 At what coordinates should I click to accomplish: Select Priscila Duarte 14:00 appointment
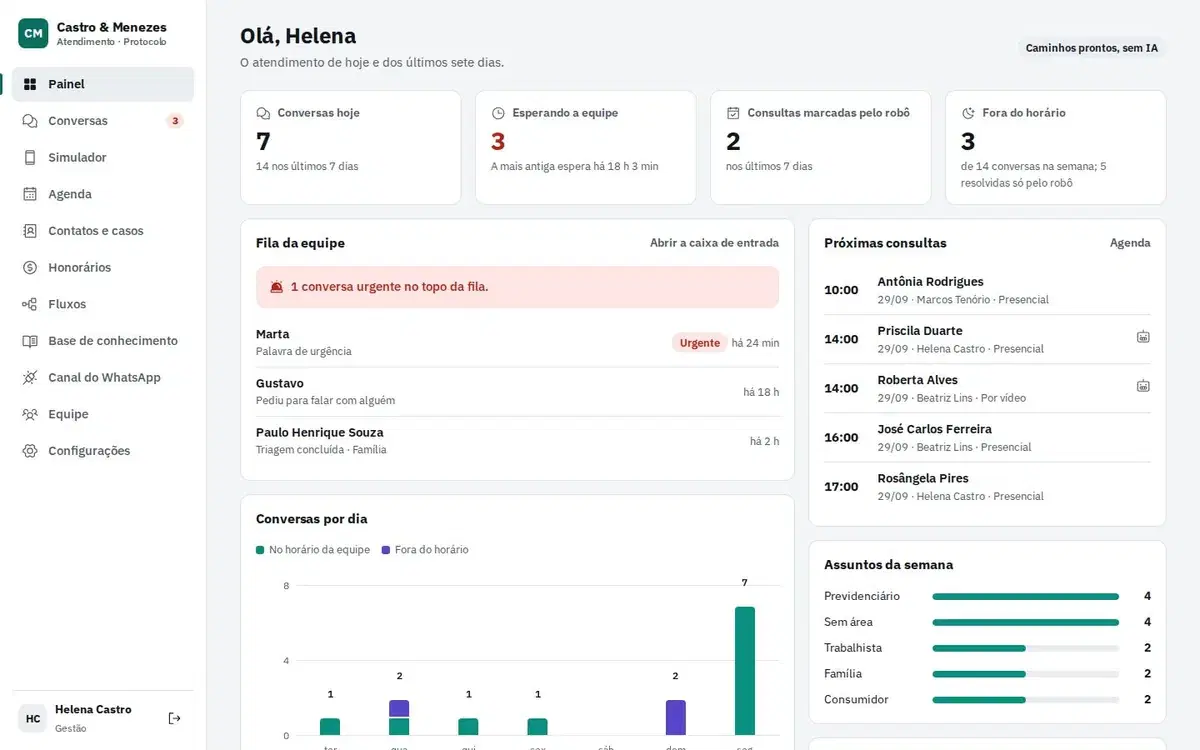click(987, 339)
